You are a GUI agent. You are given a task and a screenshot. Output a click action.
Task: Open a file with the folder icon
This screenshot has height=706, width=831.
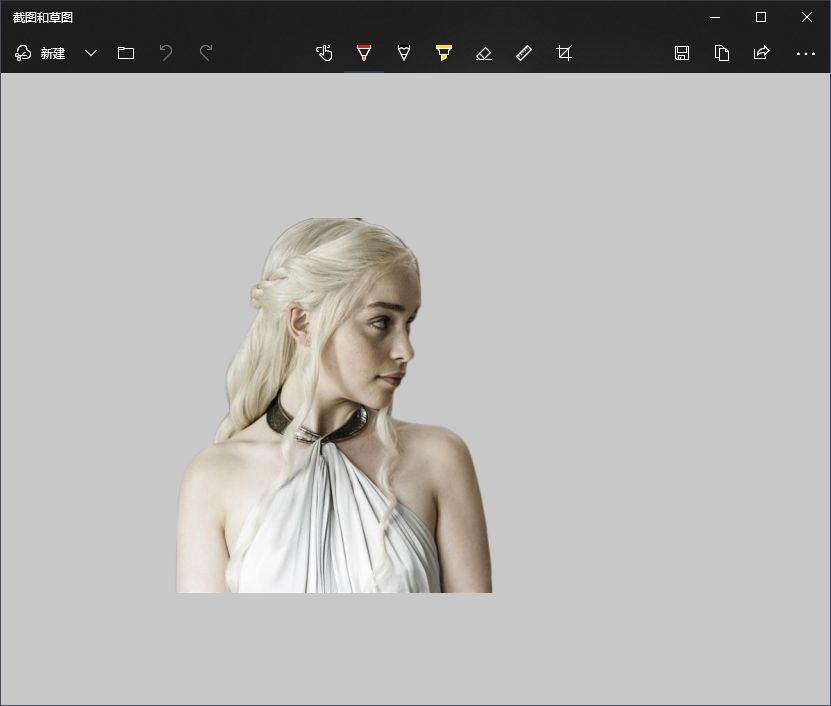[x=126, y=53]
